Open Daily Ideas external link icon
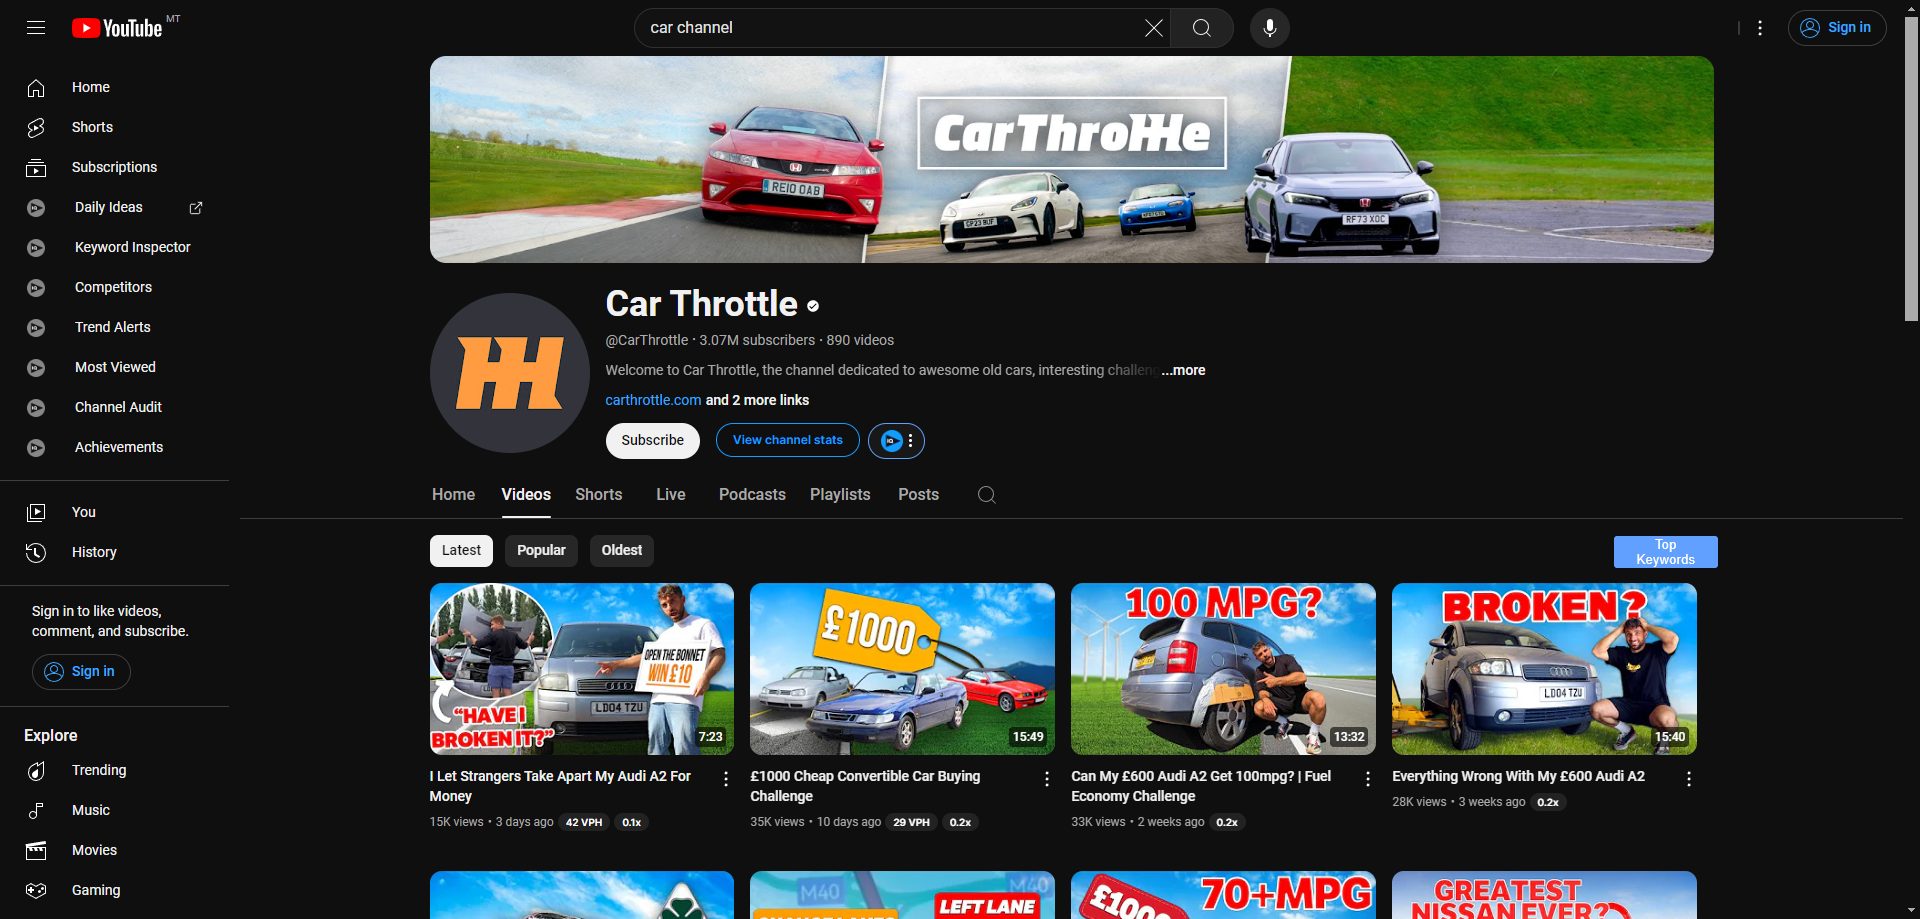The image size is (1920, 919). coord(196,208)
